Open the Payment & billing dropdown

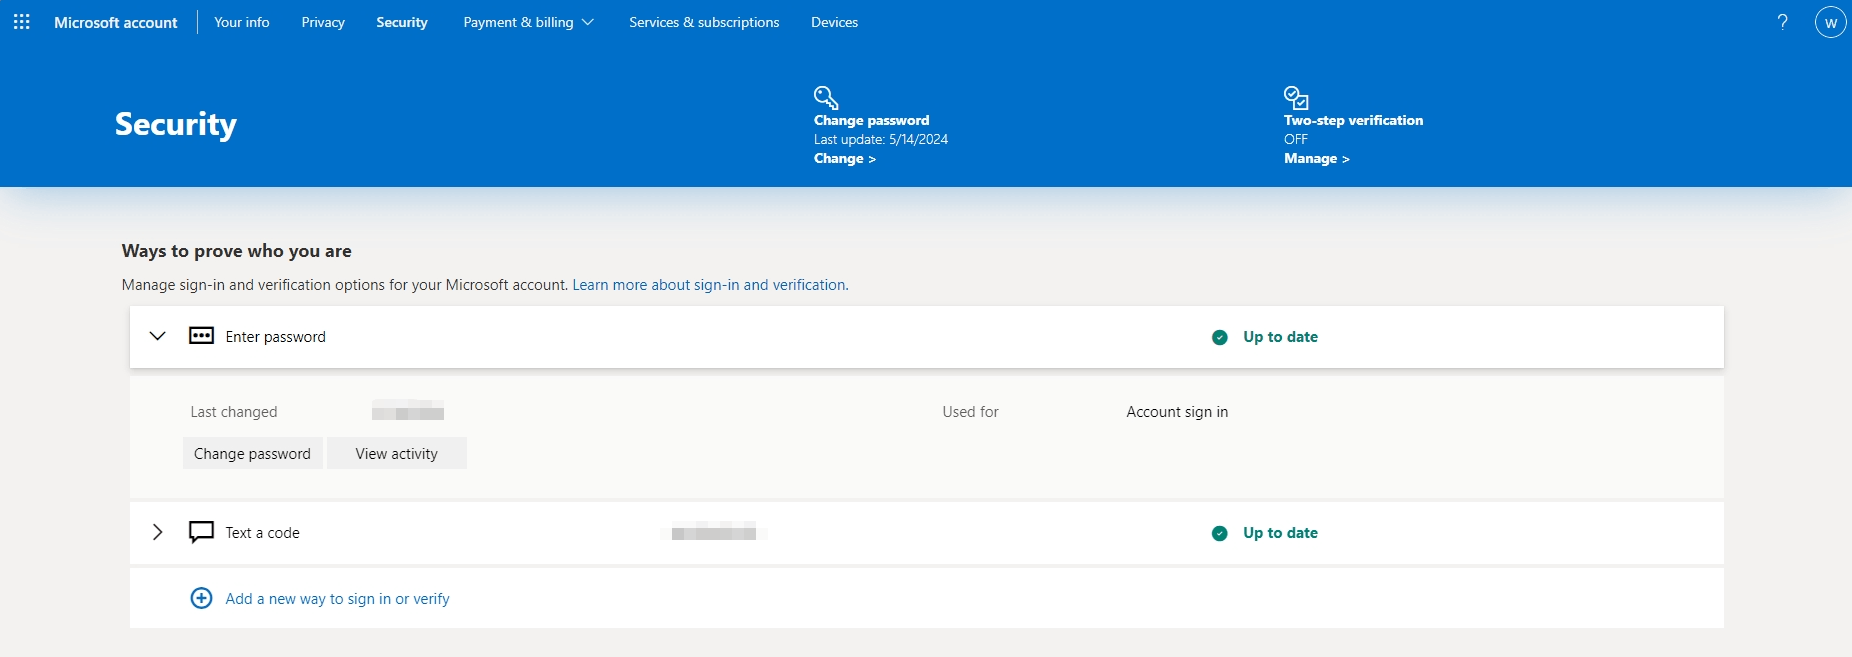click(528, 22)
